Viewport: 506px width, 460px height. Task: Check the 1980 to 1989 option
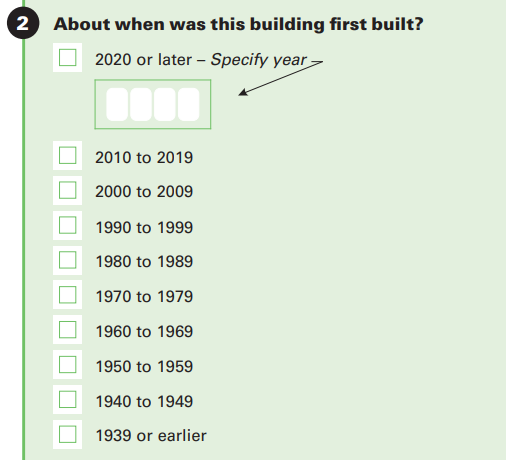click(67, 260)
